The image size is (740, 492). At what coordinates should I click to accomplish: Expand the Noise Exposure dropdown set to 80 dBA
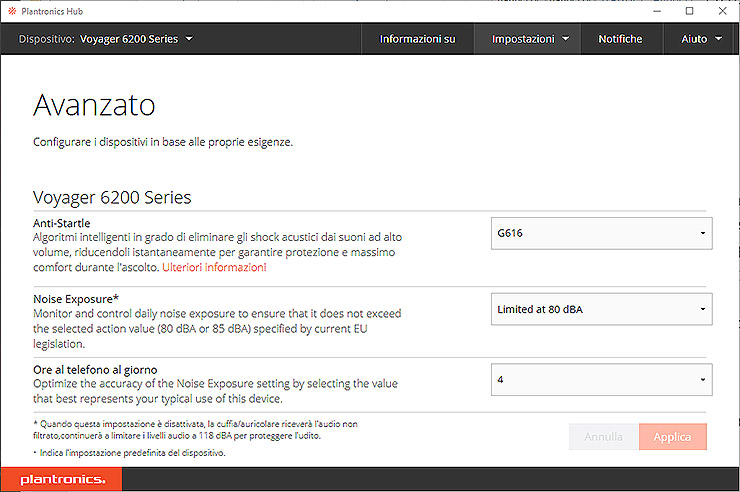pos(601,309)
